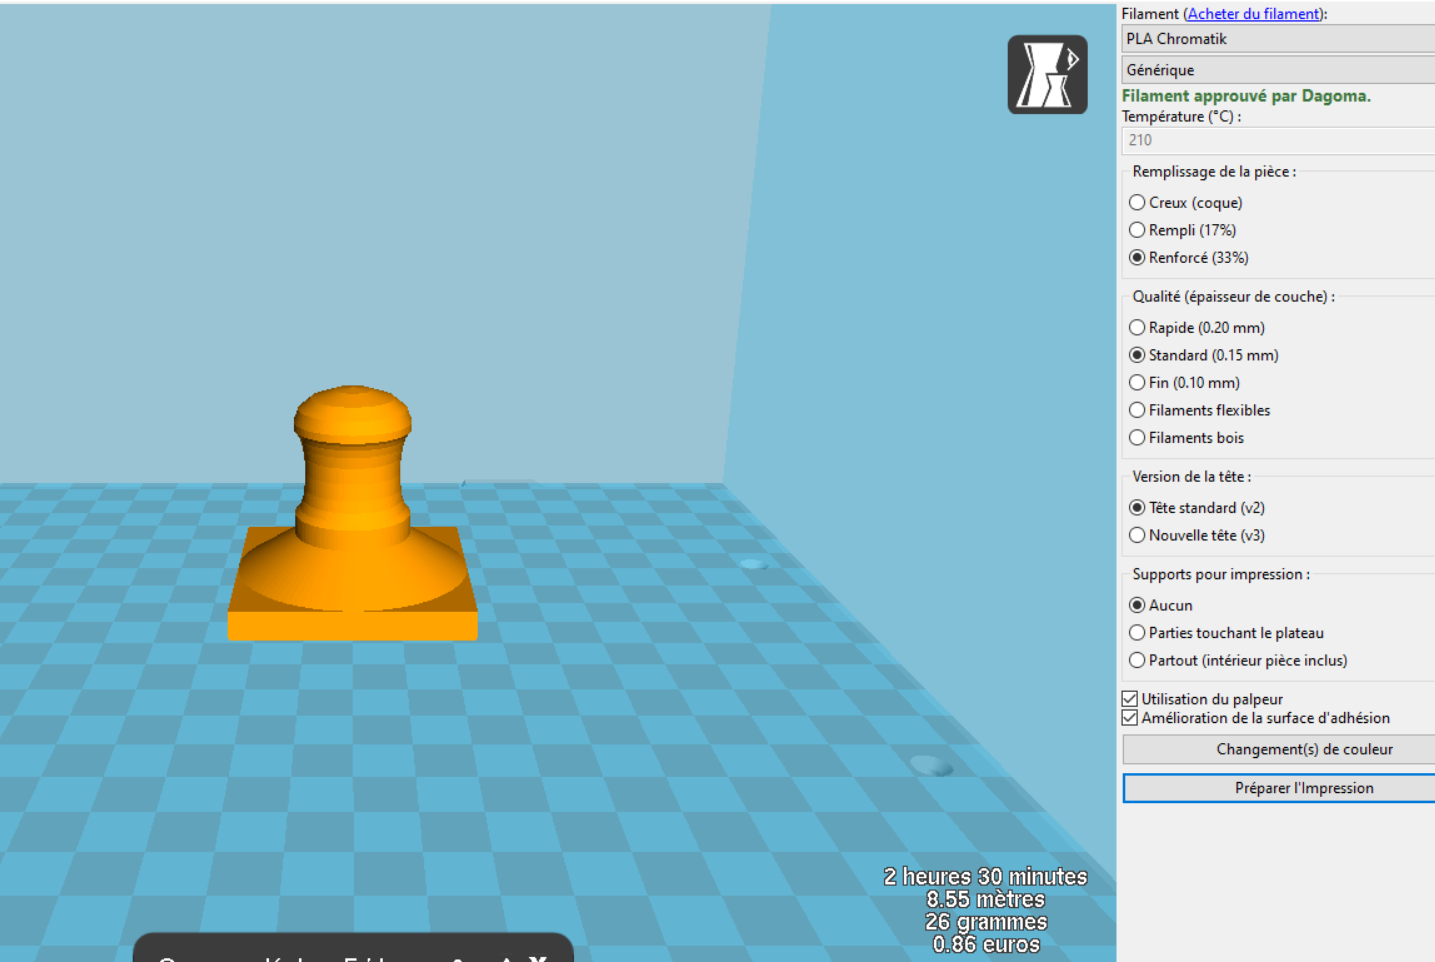Viewport: 1435px width, 962px height.
Task: Choose 'Rempli (17%)' infill
Action: [x=1137, y=230]
